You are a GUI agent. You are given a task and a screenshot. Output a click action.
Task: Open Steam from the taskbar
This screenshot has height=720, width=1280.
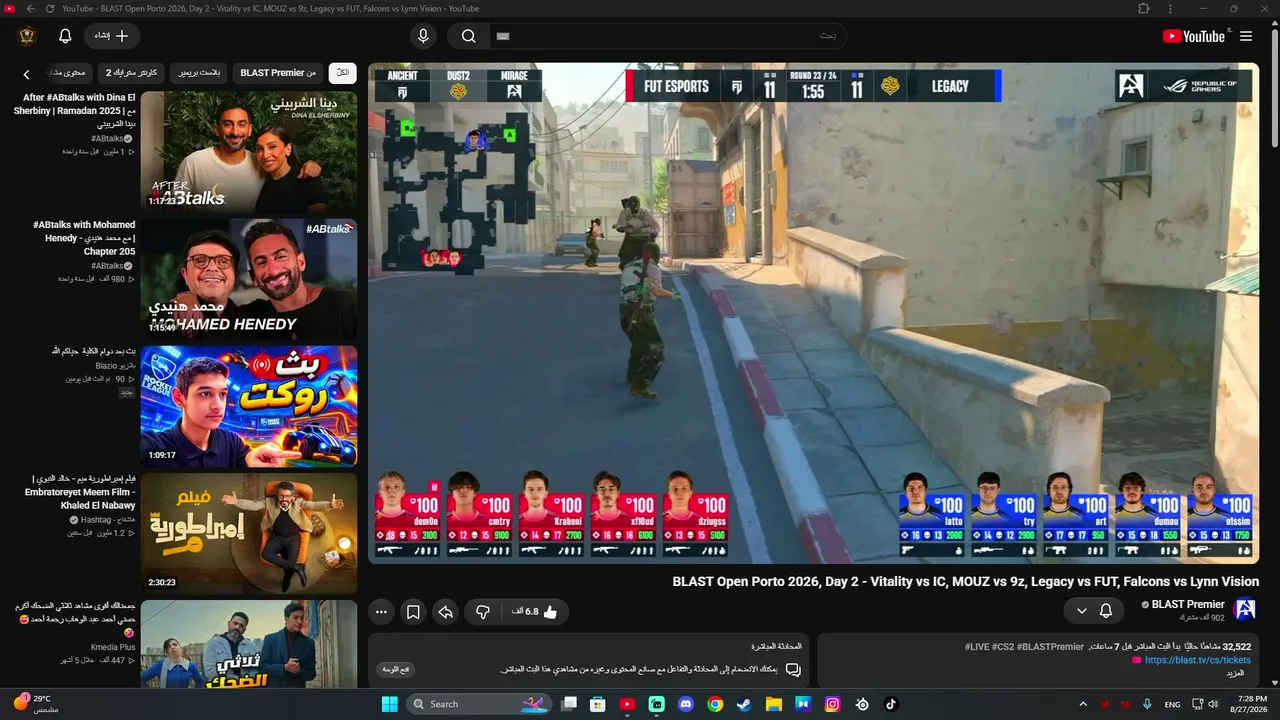(x=744, y=704)
